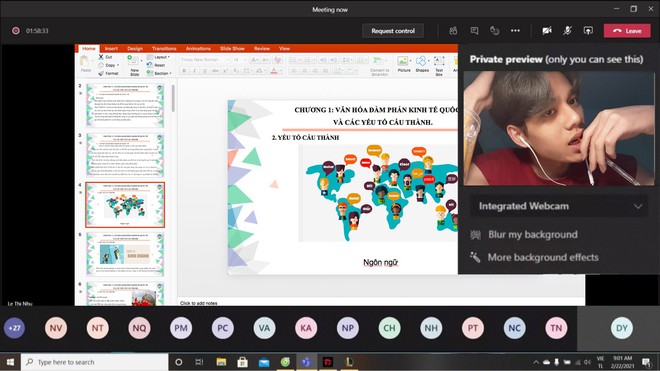This screenshot has width=660, height=371.
Task: Switch to PowerPoint Design tab
Action: click(135, 48)
